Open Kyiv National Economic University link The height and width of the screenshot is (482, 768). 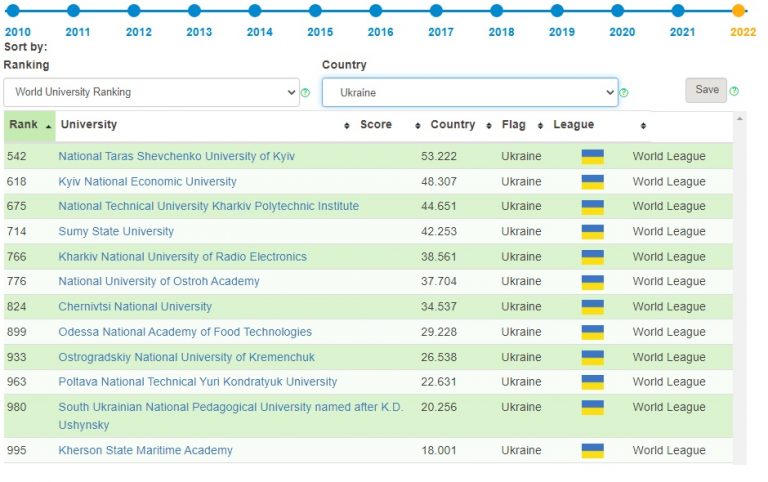click(x=147, y=182)
